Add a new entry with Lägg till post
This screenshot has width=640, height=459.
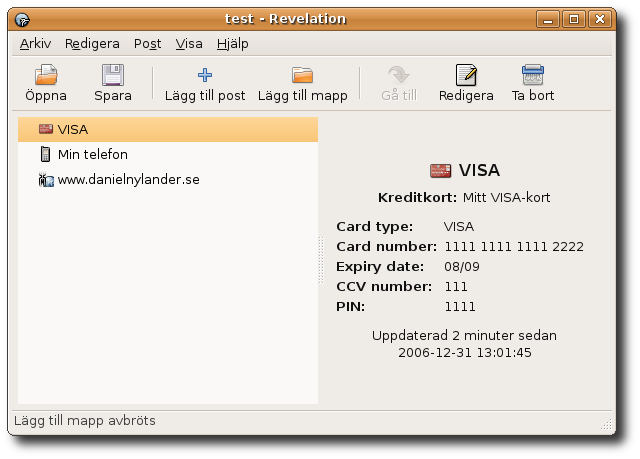[x=205, y=83]
